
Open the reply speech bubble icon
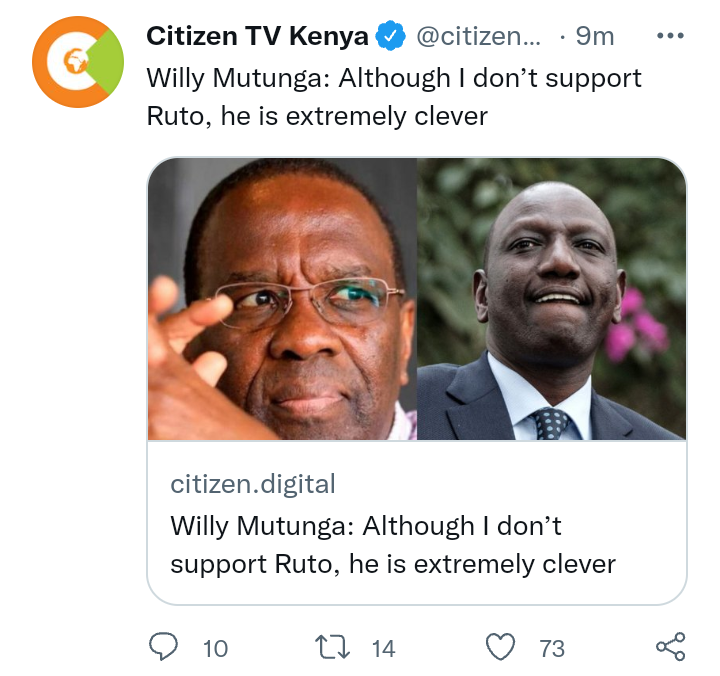pyautogui.click(x=163, y=647)
